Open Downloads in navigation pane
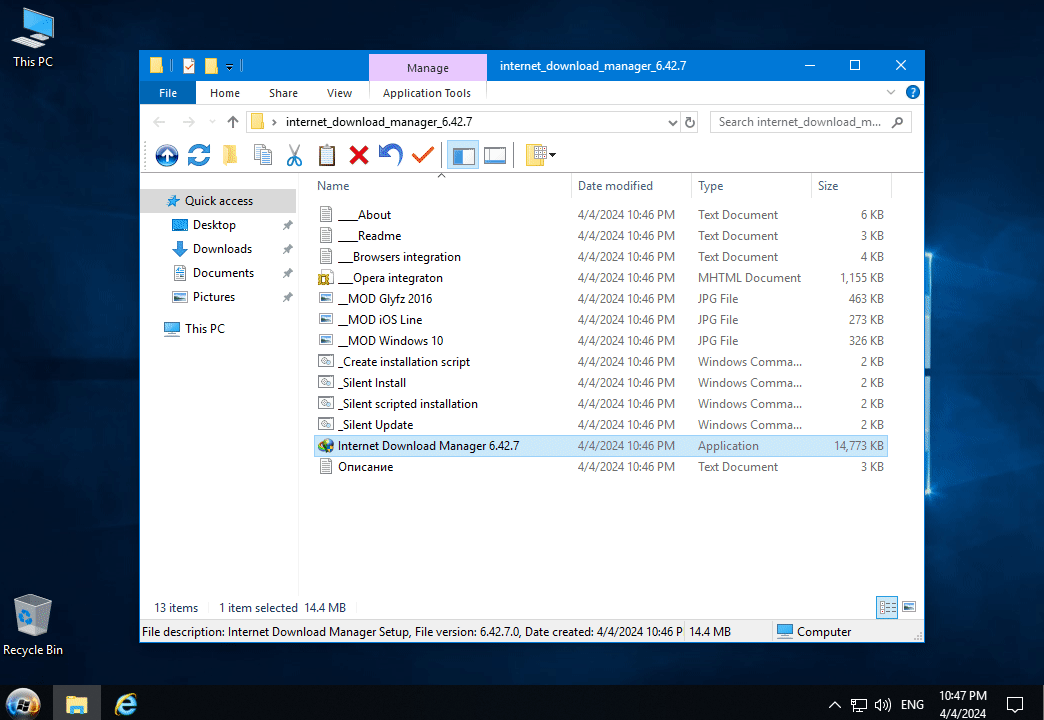 222,248
